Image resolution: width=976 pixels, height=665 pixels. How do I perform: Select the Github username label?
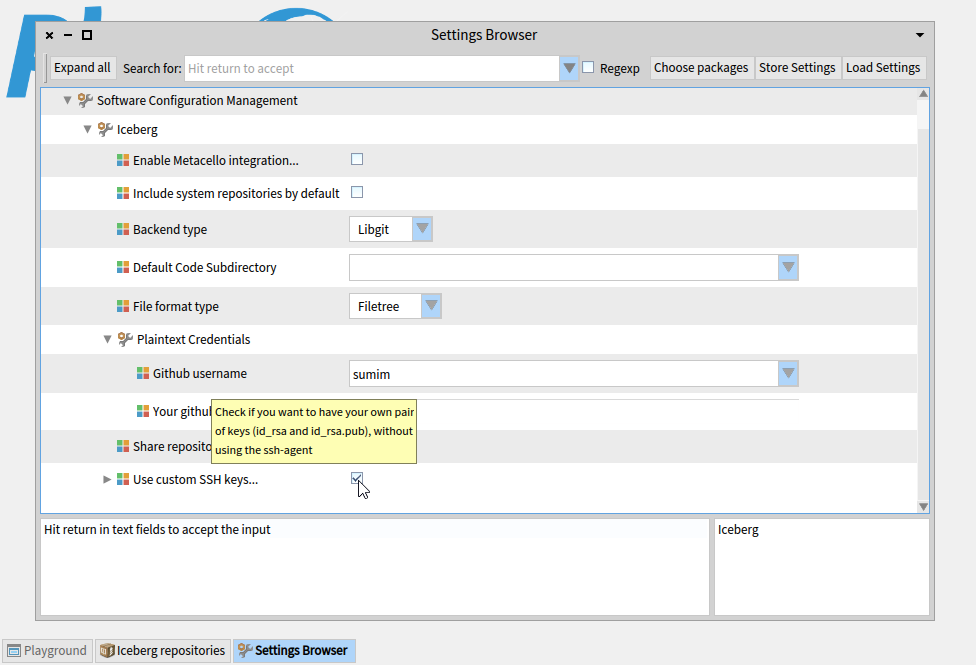[200, 374]
